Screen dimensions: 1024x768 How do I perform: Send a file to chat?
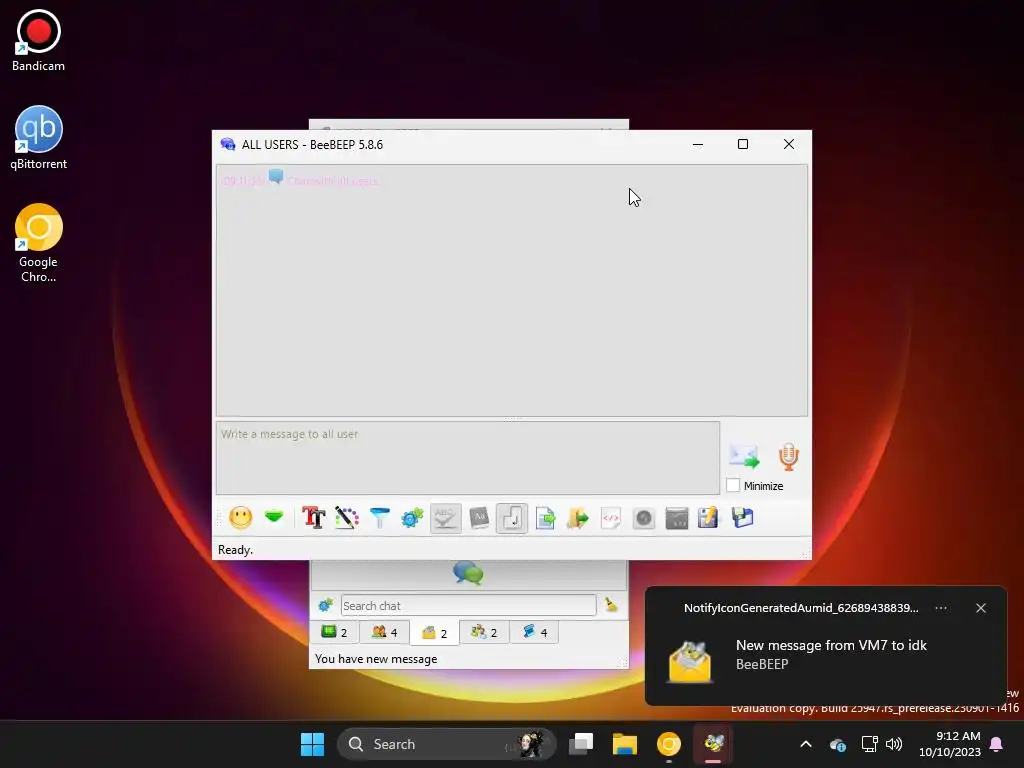tap(545, 518)
